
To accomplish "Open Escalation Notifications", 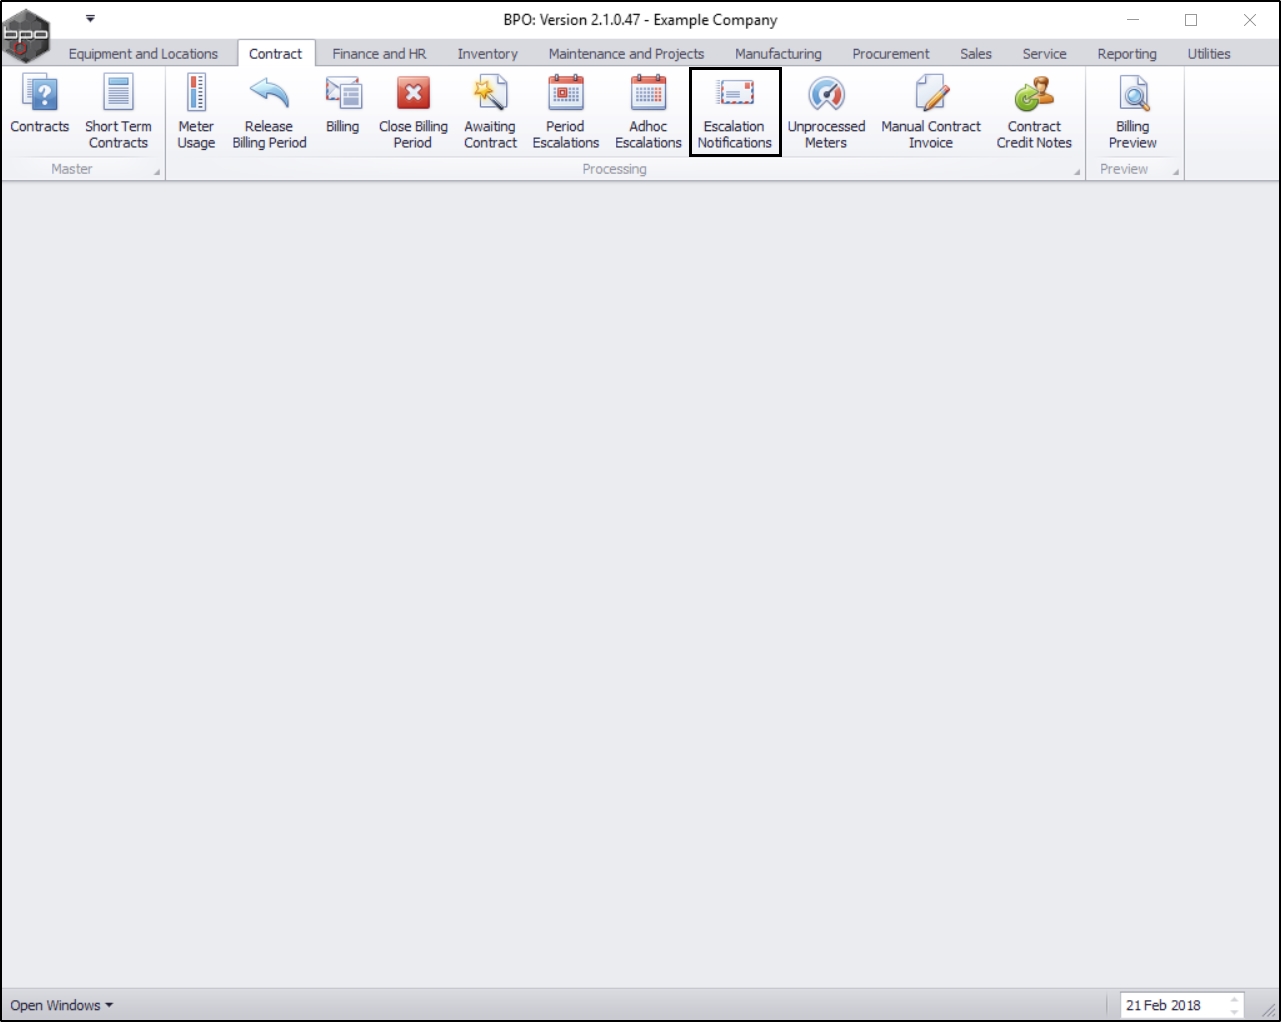I will [x=734, y=112].
